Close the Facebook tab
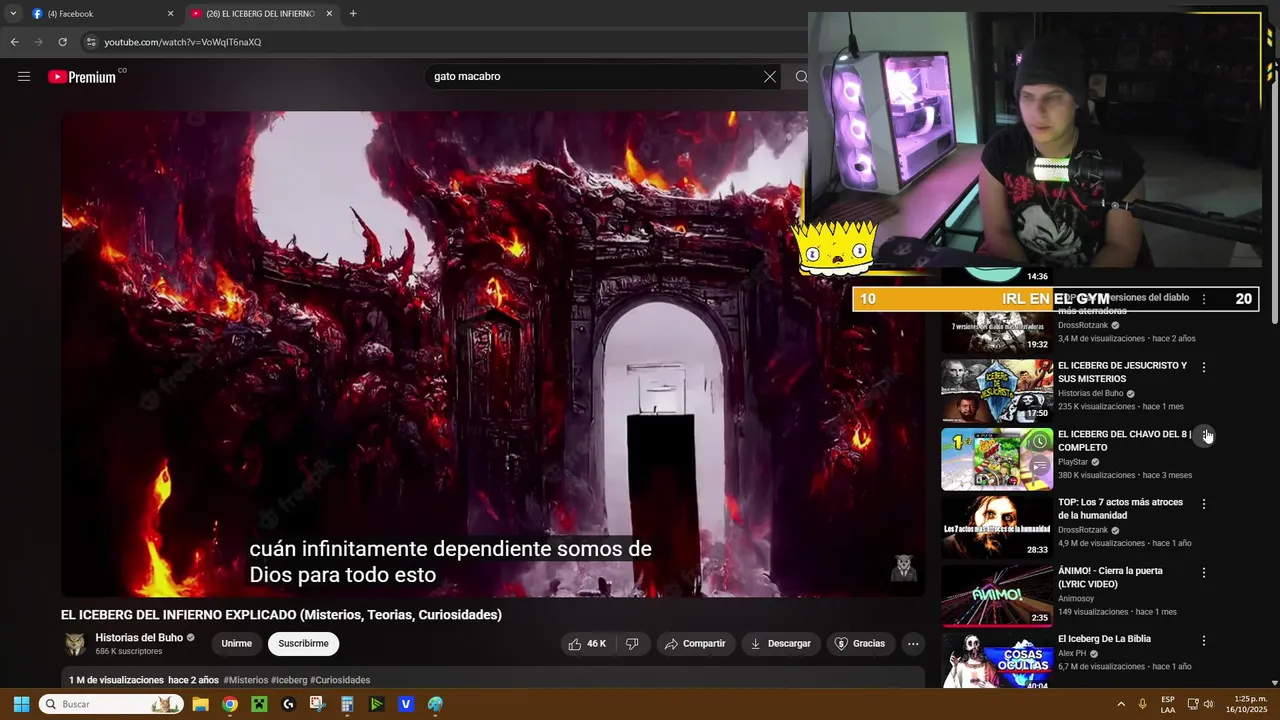 click(x=170, y=14)
